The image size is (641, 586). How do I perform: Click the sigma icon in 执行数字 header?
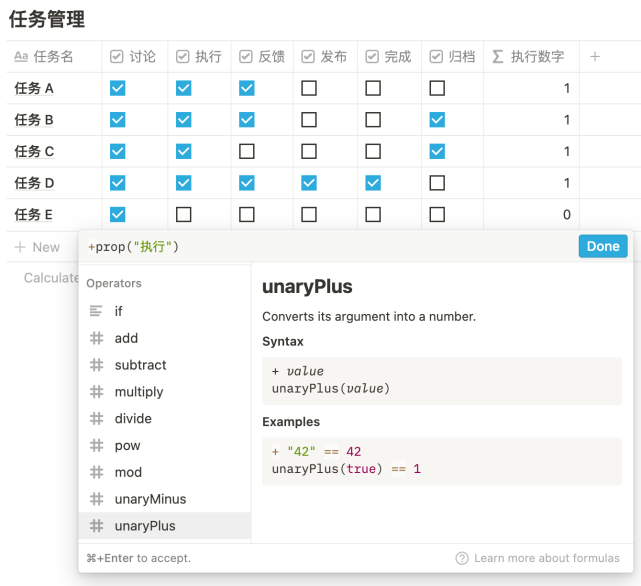click(x=498, y=57)
